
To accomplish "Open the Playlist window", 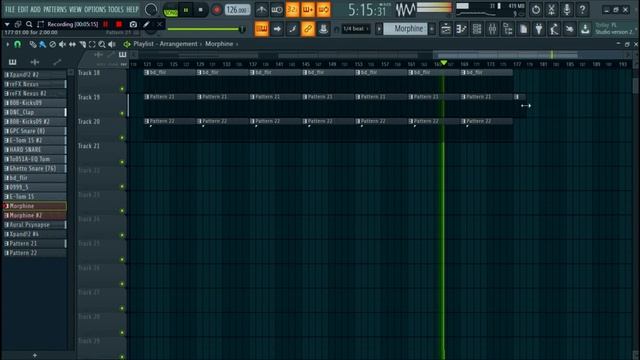I will click(446, 29).
